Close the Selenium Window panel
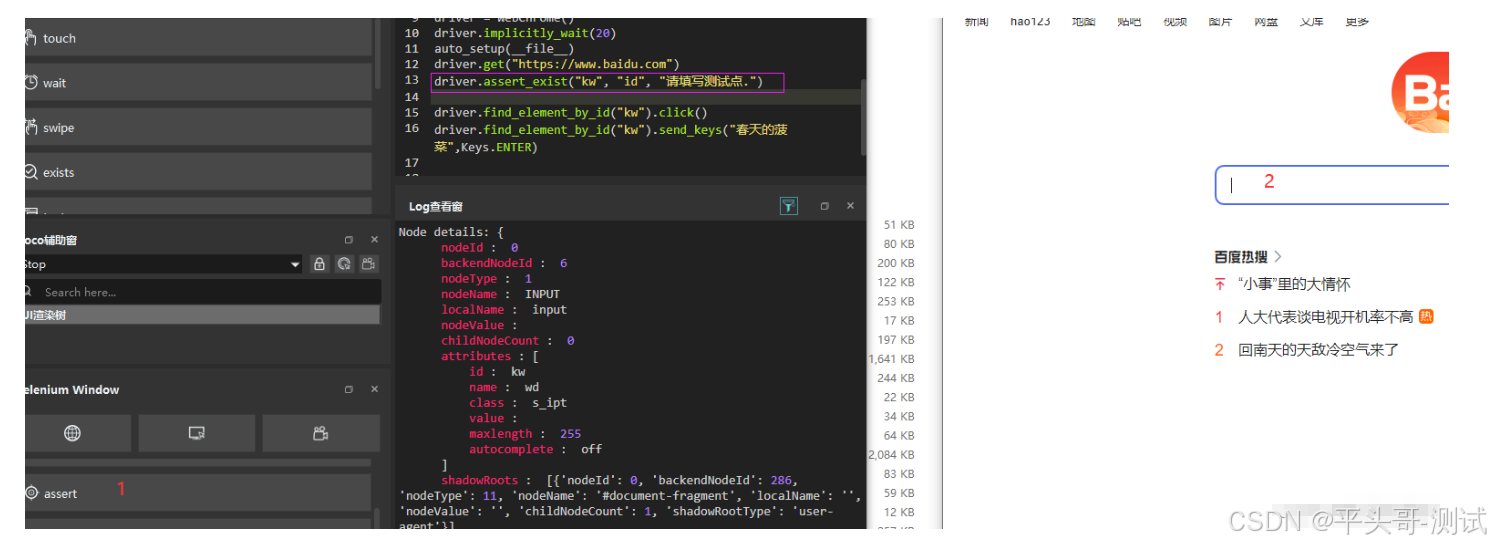This screenshot has width=1491, height=547. [374, 389]
